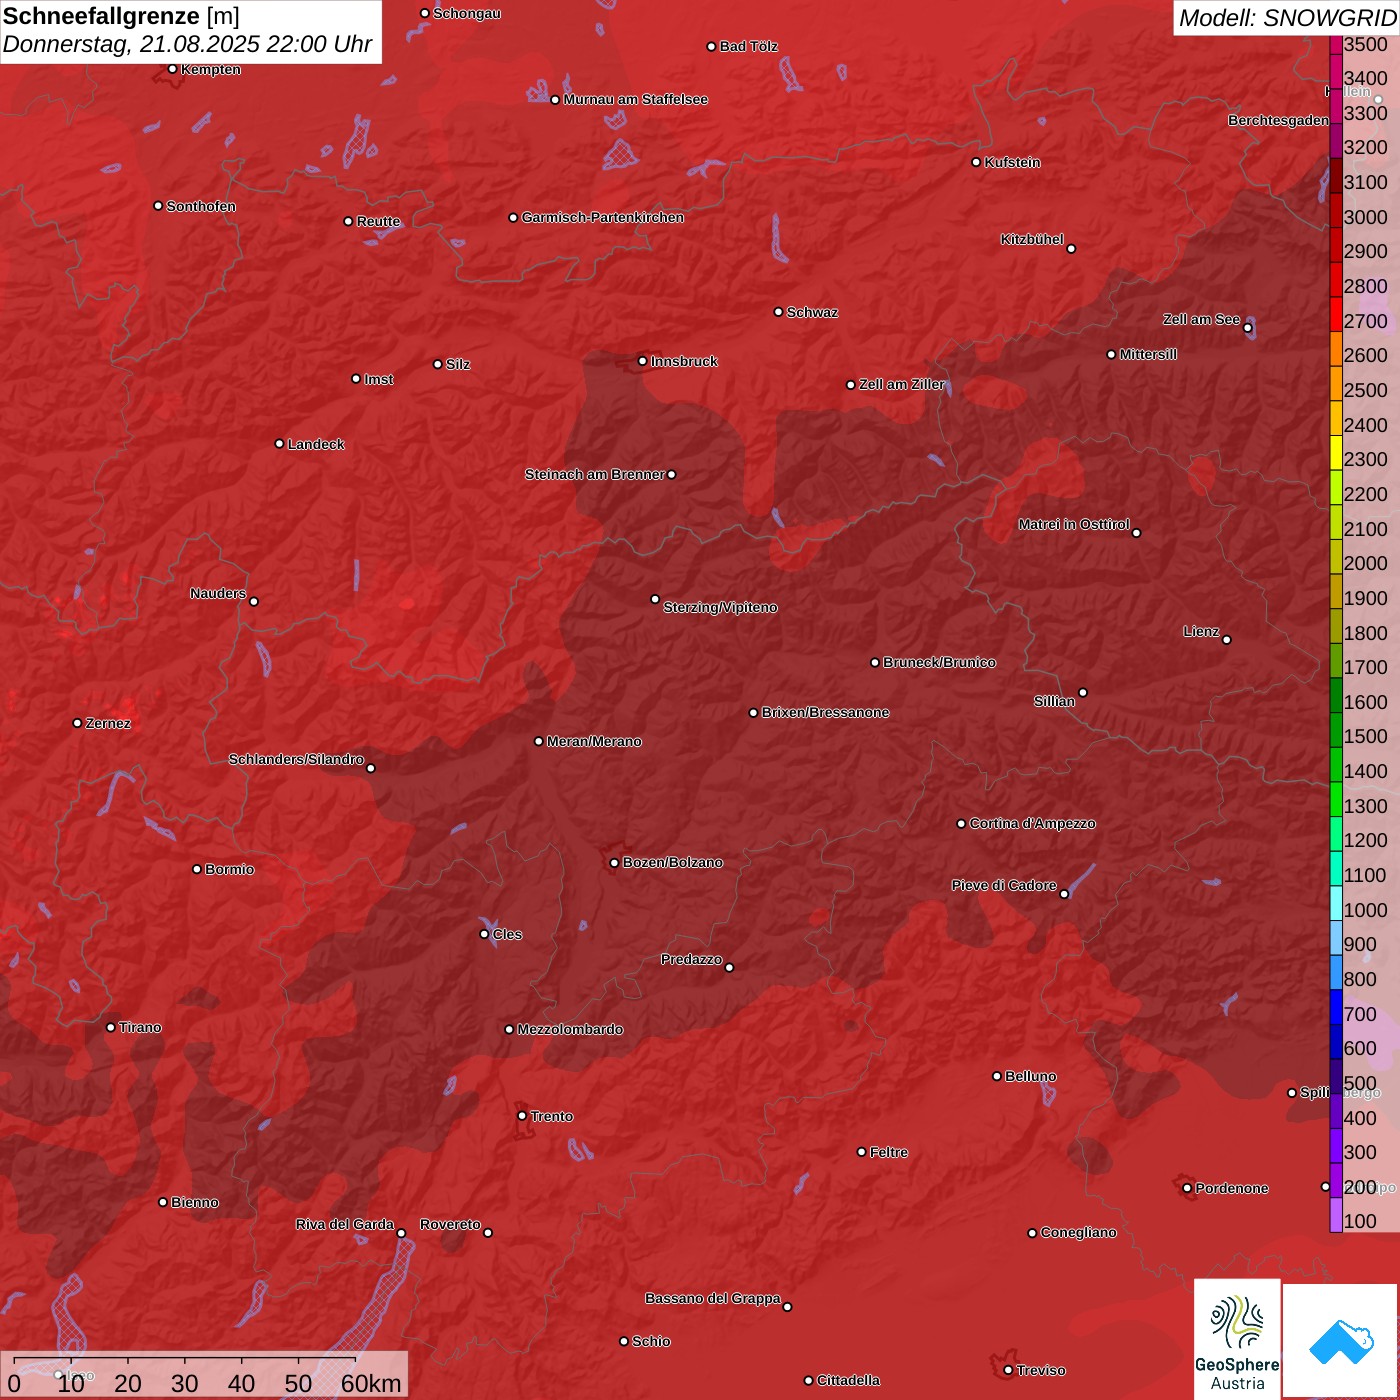Click the Cortina d'Ampezzo label
The width and height of the screenshot is (1400, 1400).
coord(1033,823)
